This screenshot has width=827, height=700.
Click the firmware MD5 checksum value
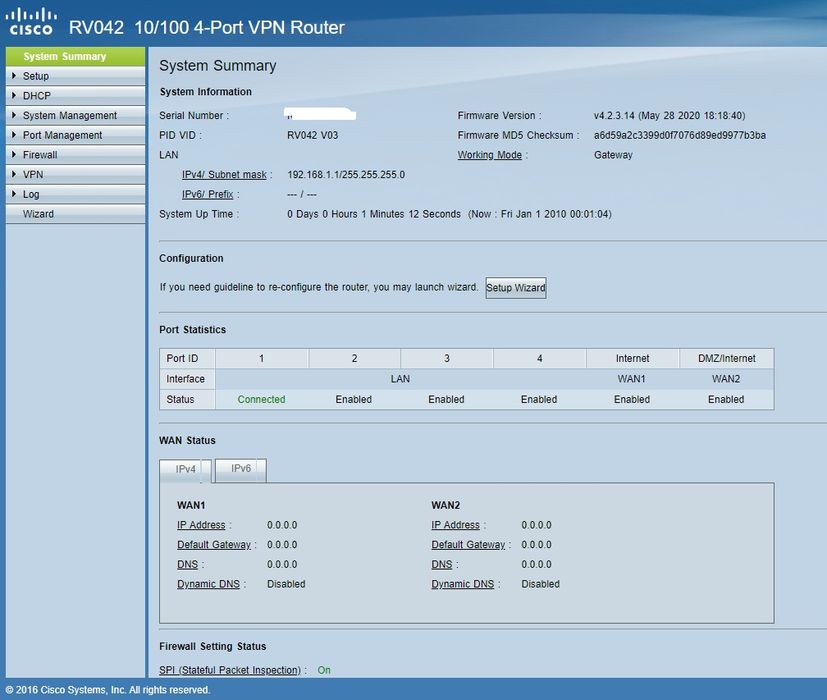coord(680,135)
